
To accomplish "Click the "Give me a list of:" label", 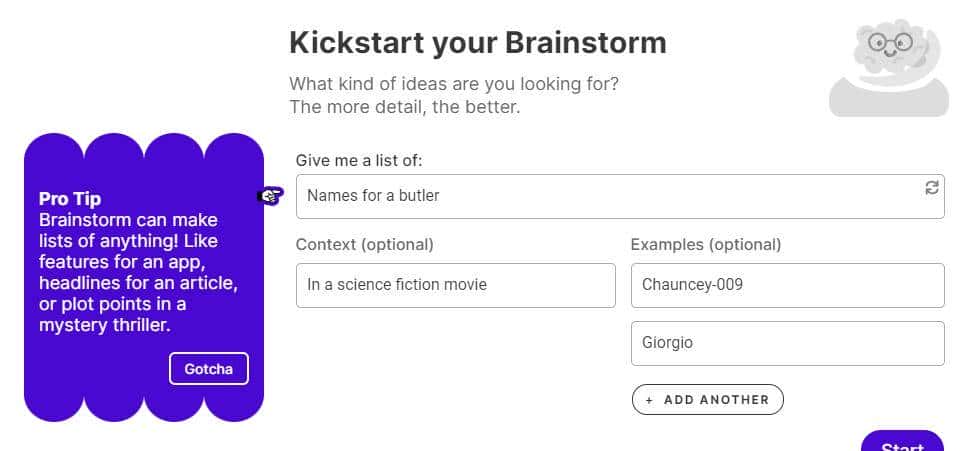I will coord(367,160).
